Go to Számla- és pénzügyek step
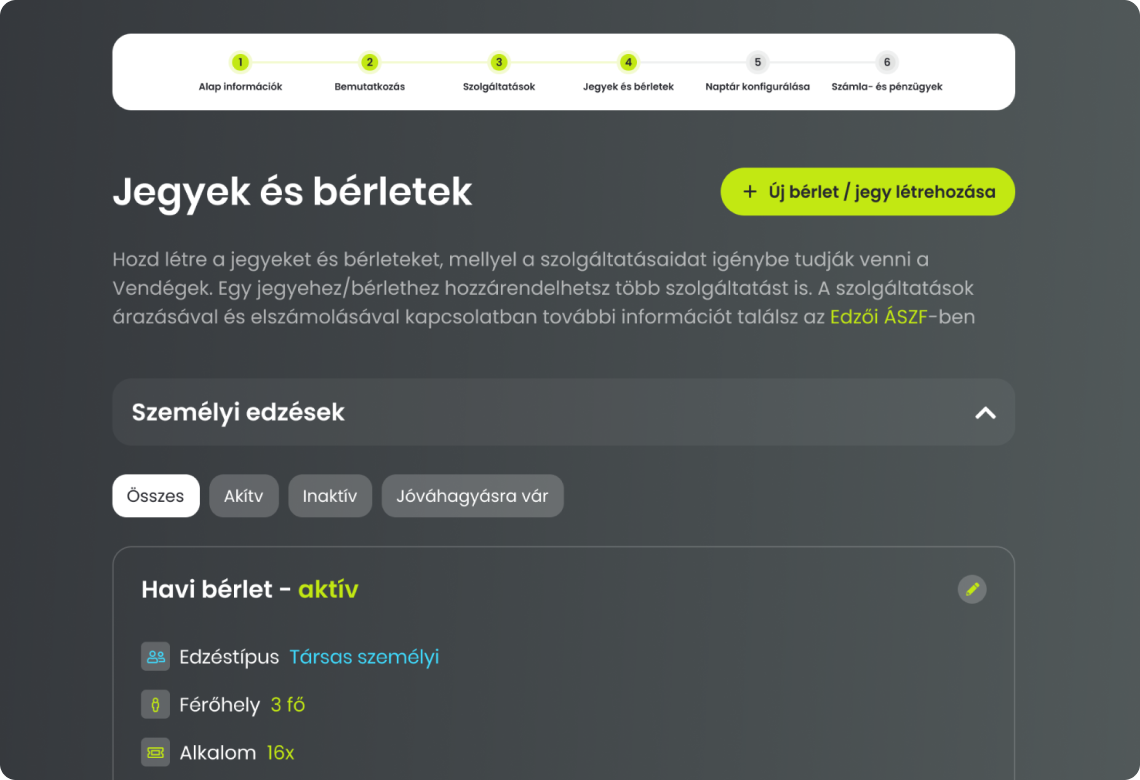The width and height of the screenshot is (1140, 780). [x=886, y=61]
